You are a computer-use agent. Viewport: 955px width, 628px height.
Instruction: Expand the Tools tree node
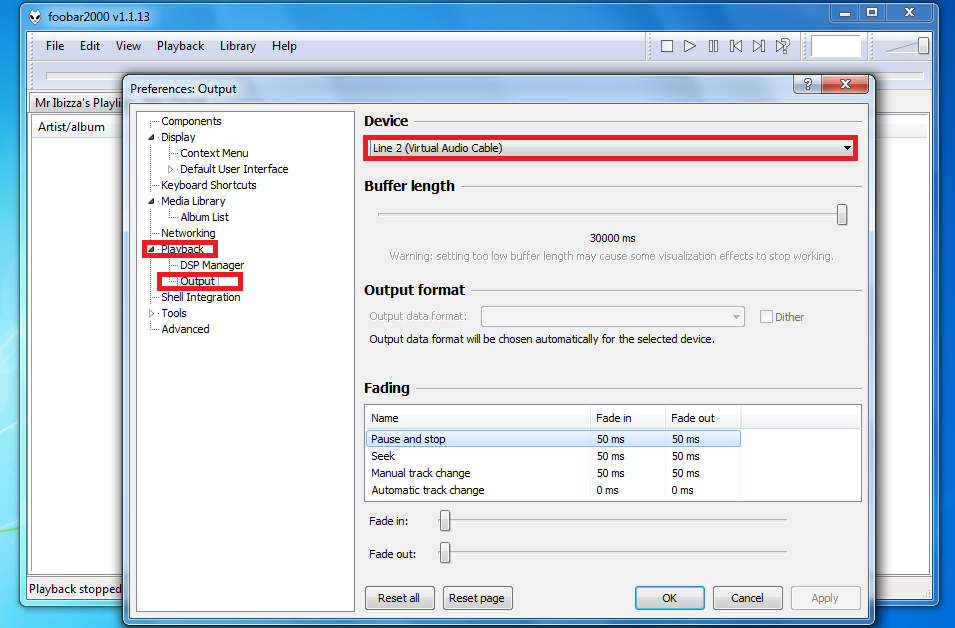(x=152, y=313)
